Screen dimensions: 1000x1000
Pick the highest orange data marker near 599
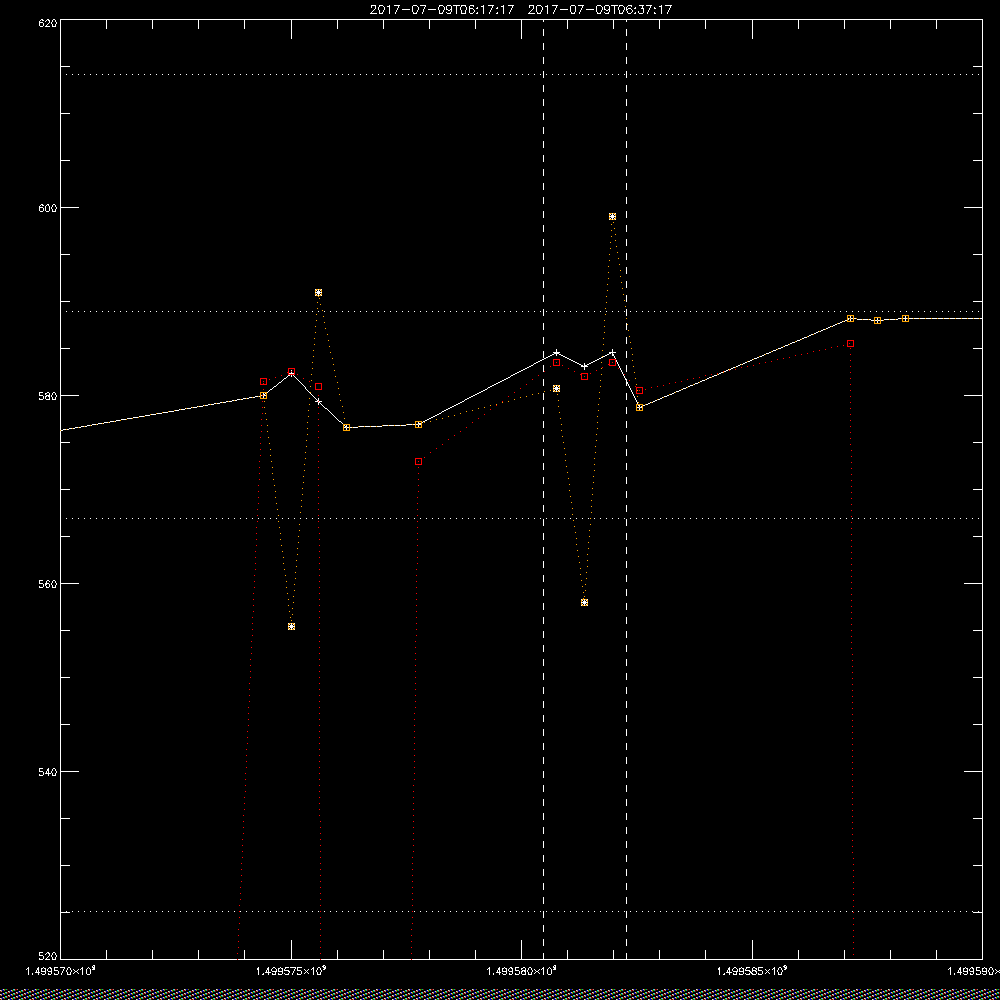[x=612, y=217]
